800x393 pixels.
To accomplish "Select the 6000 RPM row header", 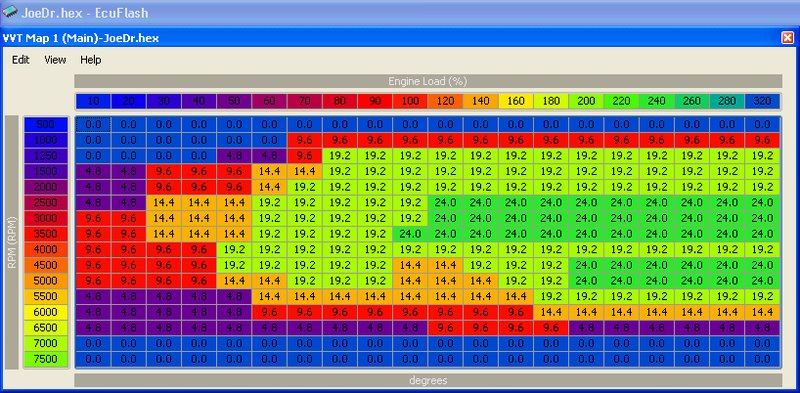I will click(x=45, y=312).
